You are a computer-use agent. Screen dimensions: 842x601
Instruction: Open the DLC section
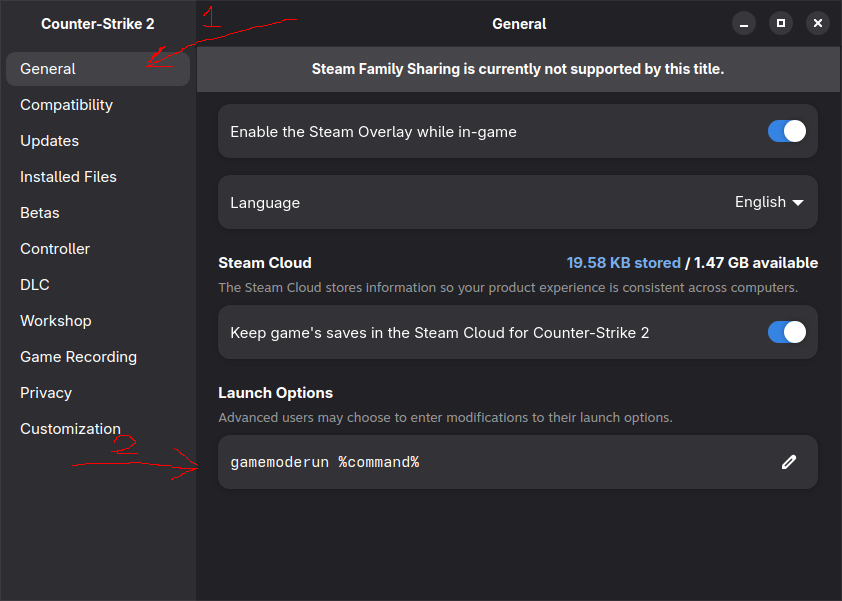34,285
